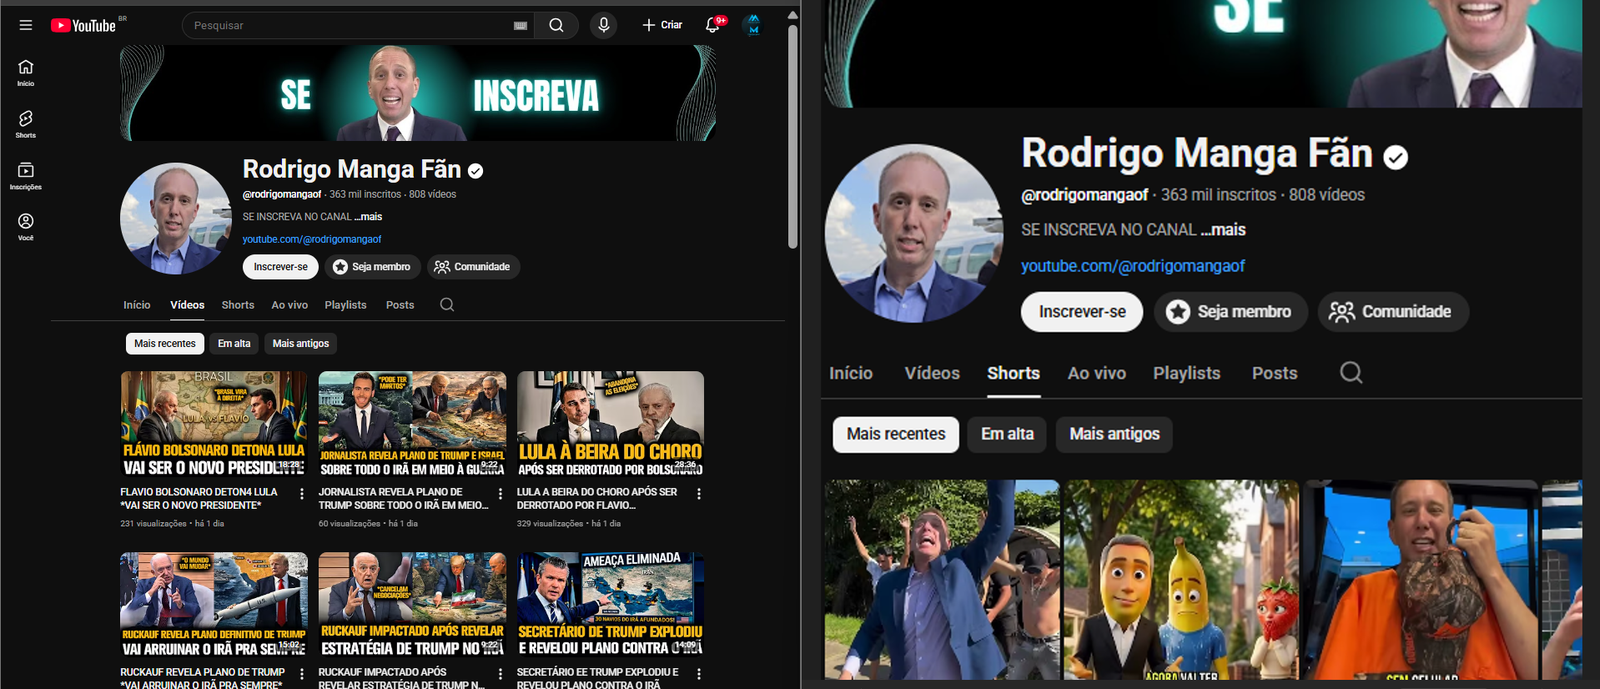This screenshot has height=689, width=1600.
Task: Open Ao vivo tab in right window
Action: (x=1097, y=373)
